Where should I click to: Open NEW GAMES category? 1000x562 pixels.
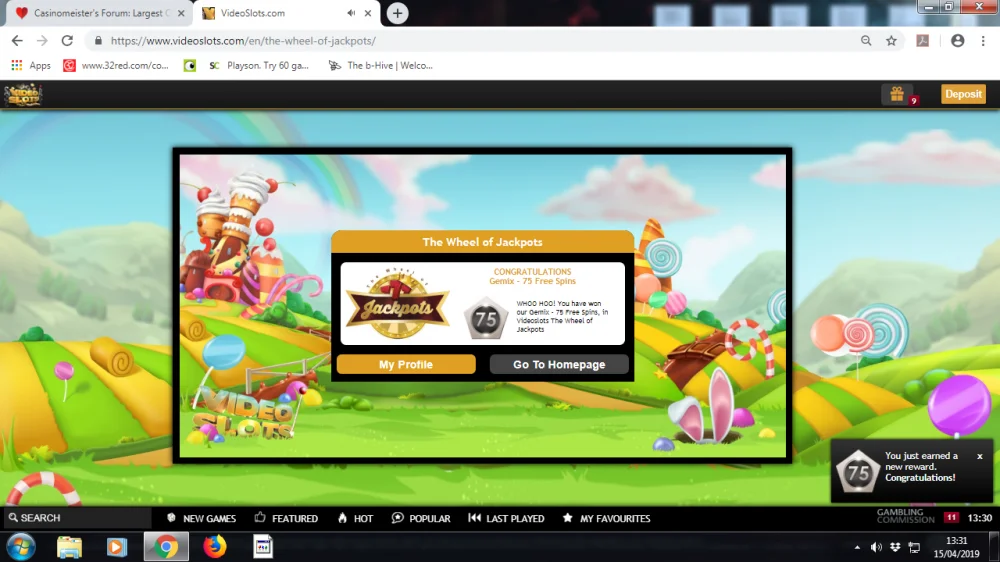coord(202,518)
